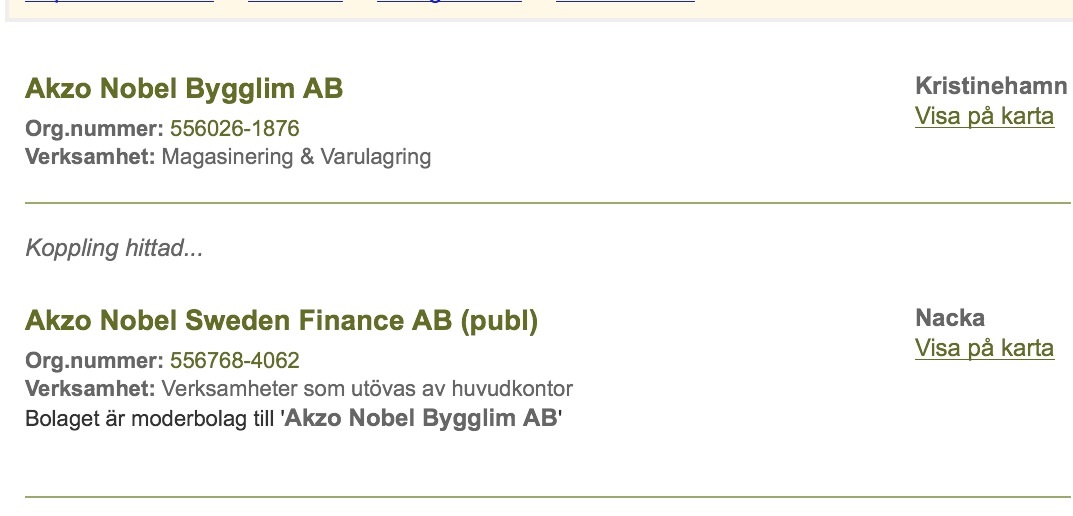
Task: Select the Kristinehamn location label
Action: 991,86
